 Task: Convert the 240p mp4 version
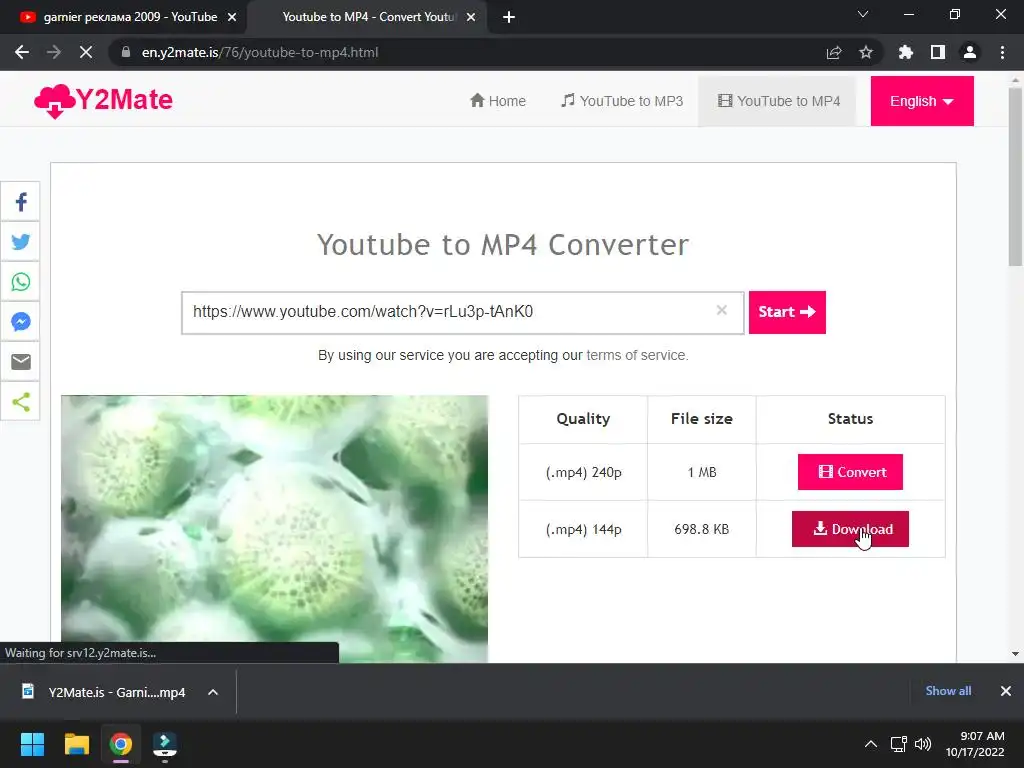point(850,472)
